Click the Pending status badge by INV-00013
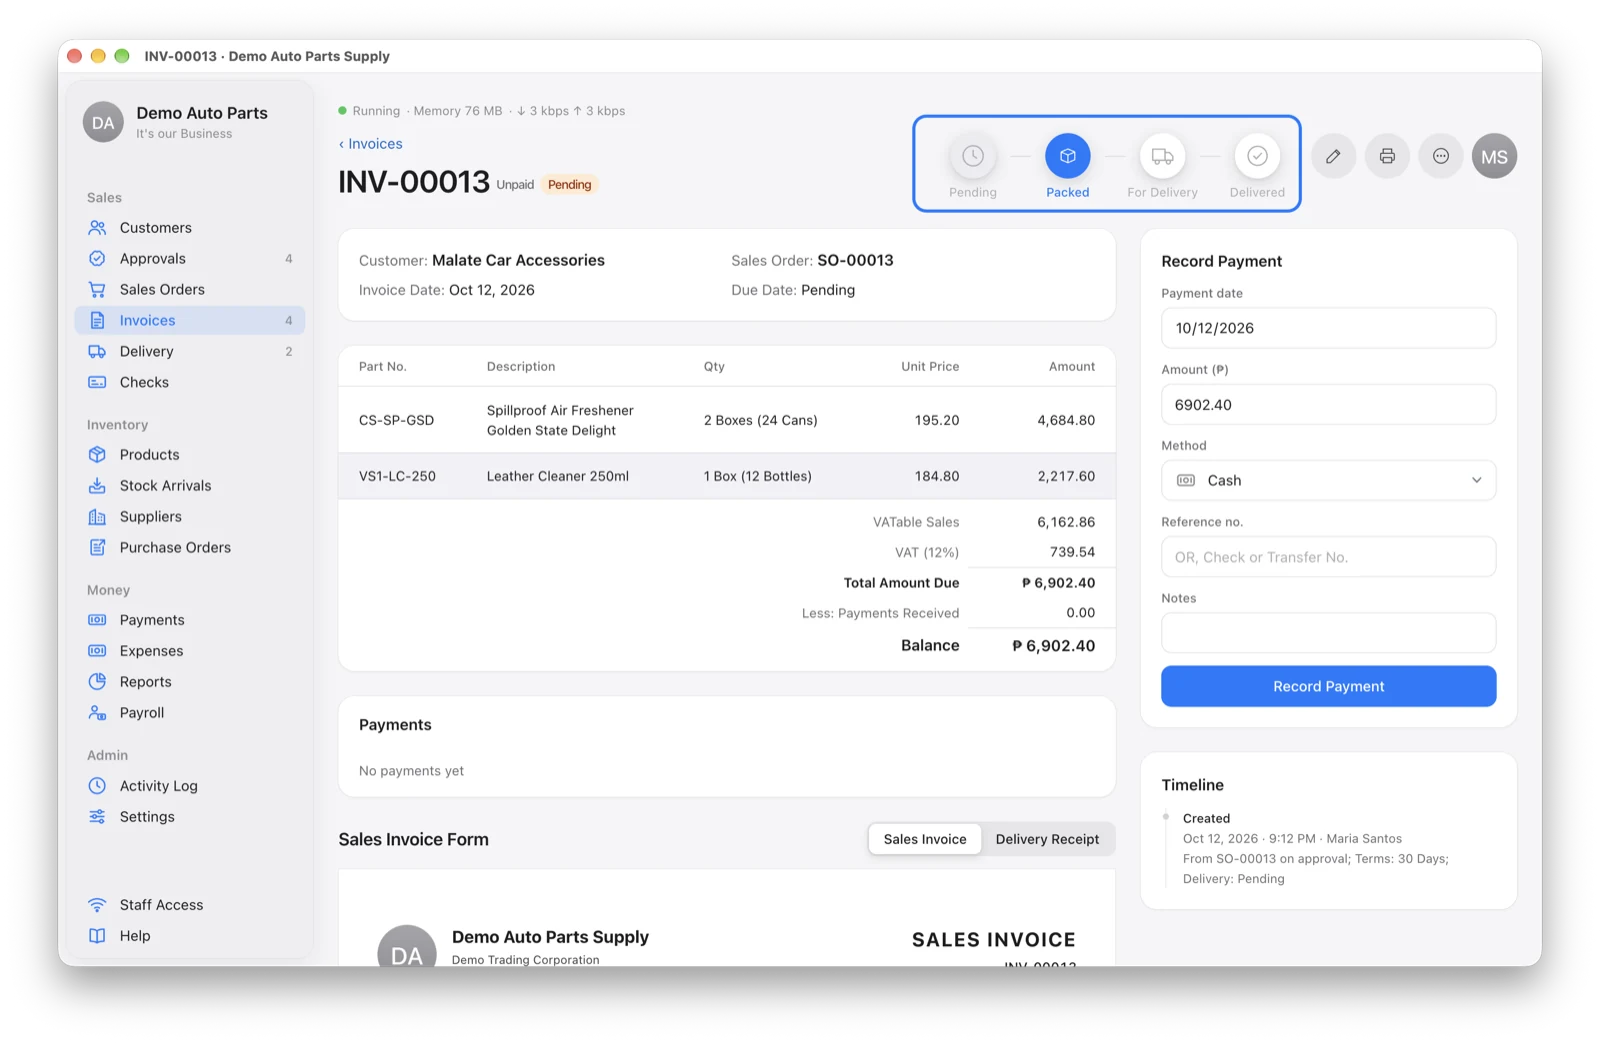 tap(569, 185)
